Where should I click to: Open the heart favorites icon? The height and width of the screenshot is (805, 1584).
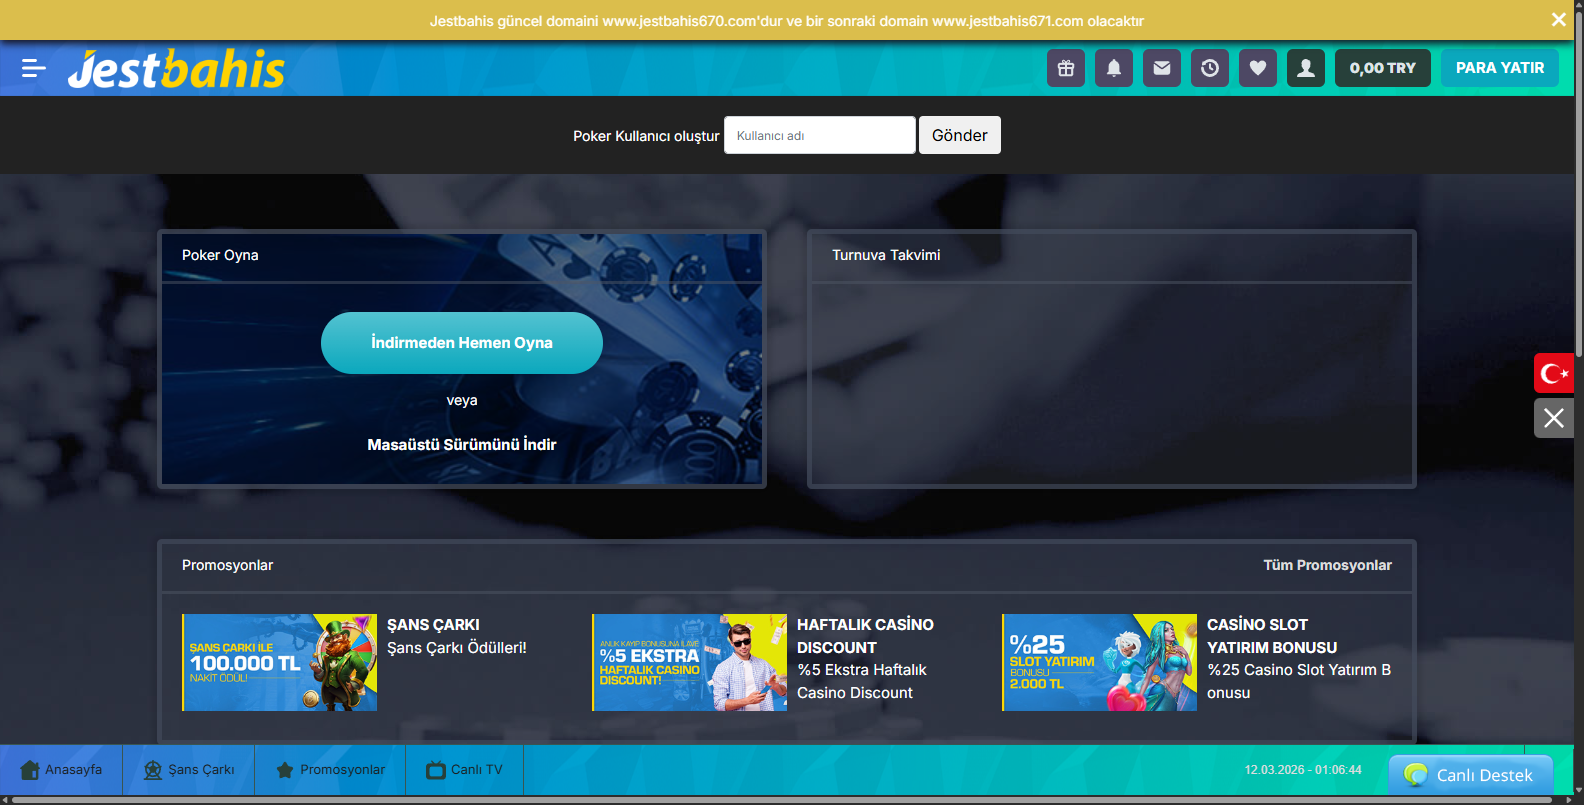[x=1258, y=68]
